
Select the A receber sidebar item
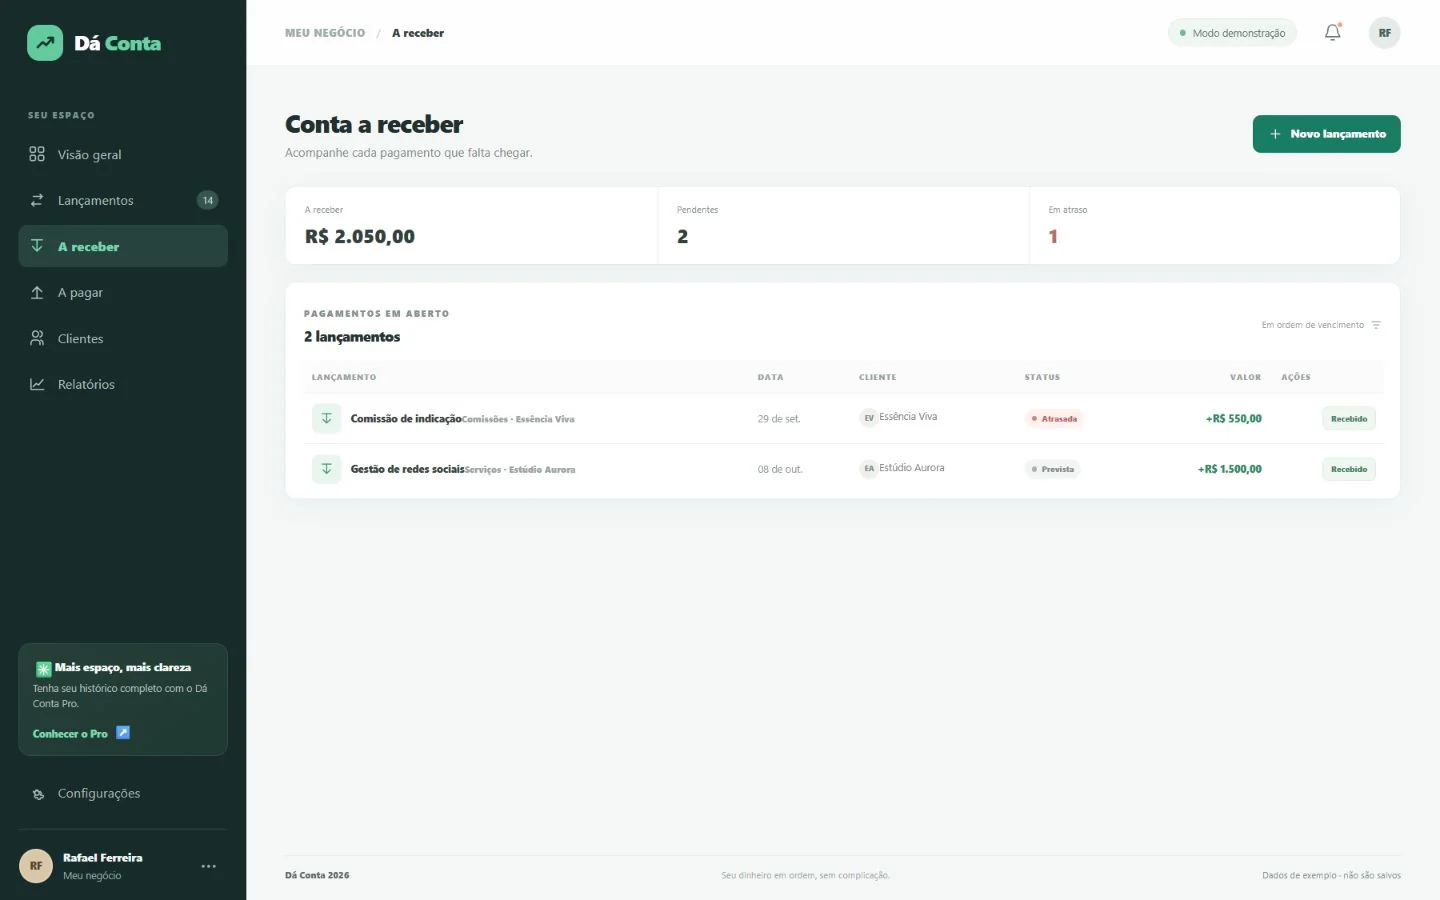[x=123, y=246]
